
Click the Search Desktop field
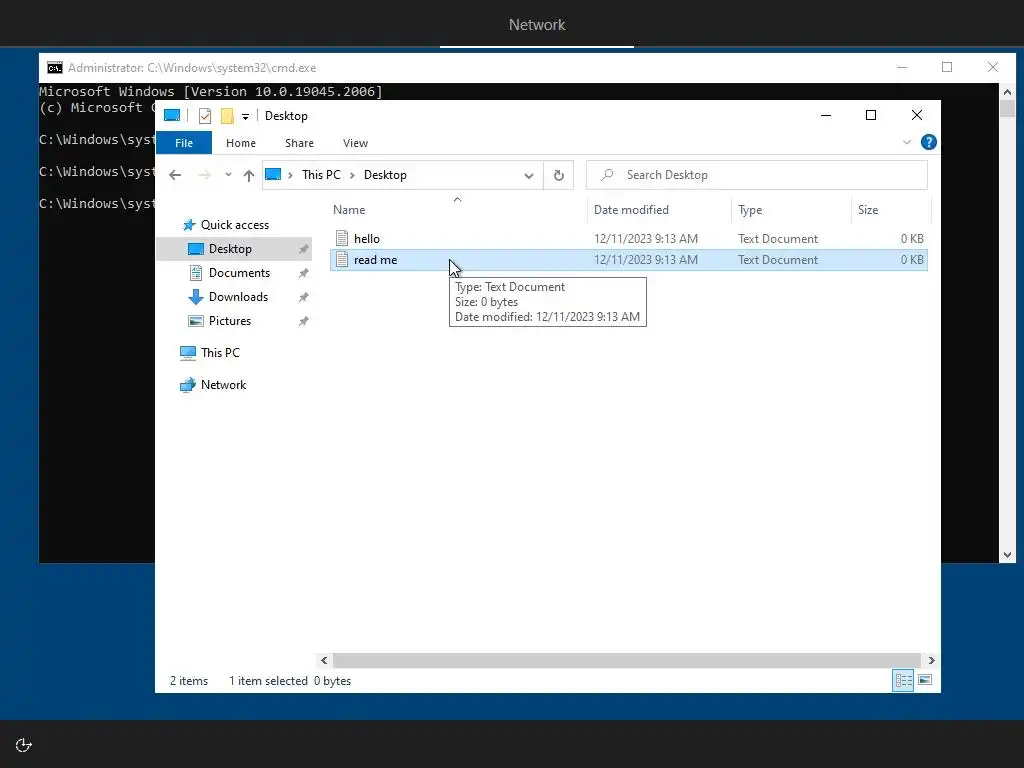click(756, 175)
